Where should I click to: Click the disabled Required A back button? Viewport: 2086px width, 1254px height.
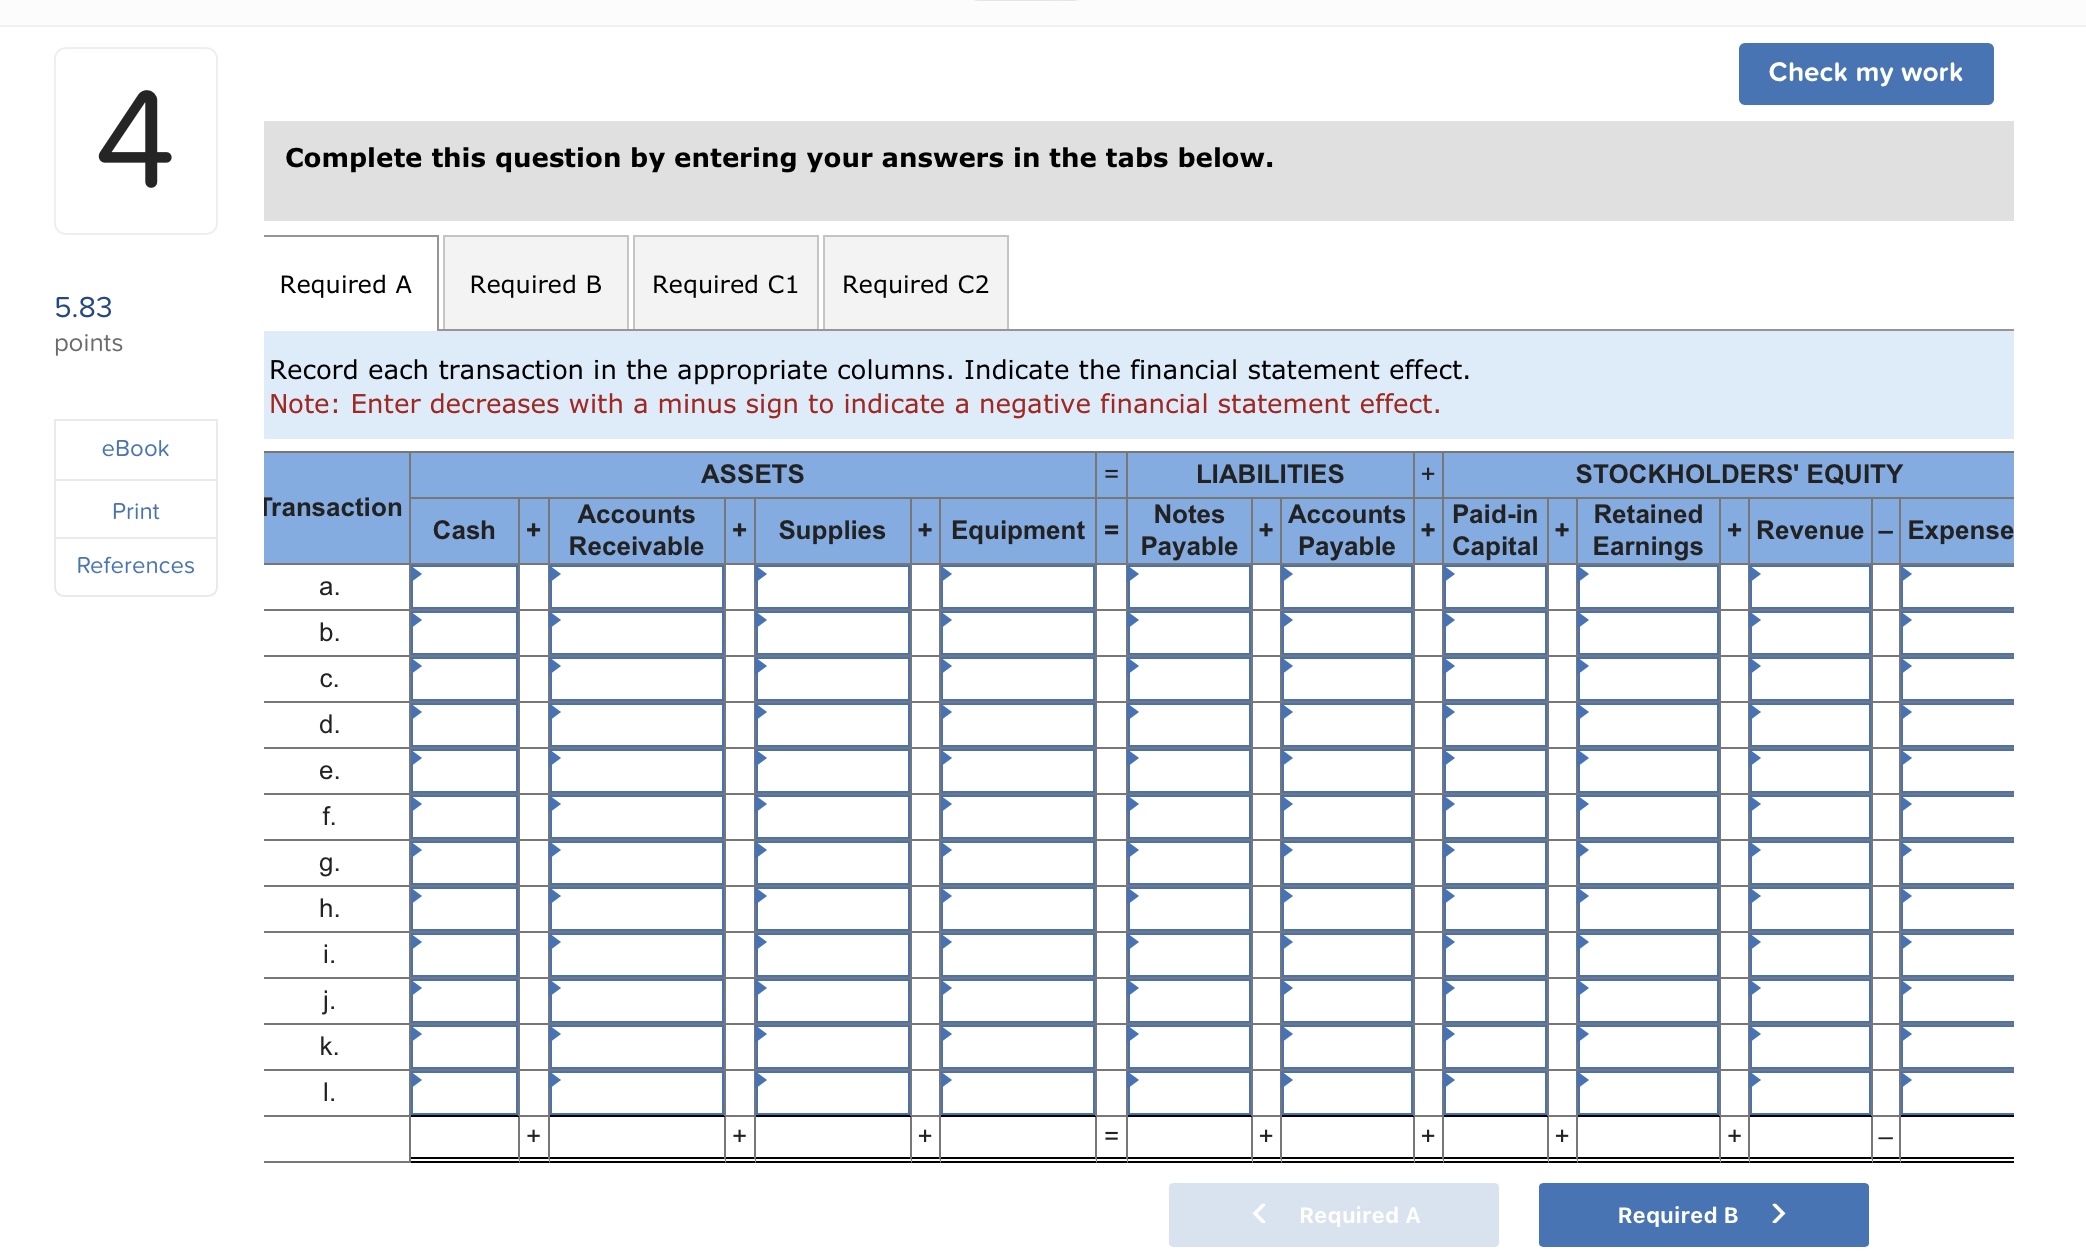click(x=1333, y=1214)
